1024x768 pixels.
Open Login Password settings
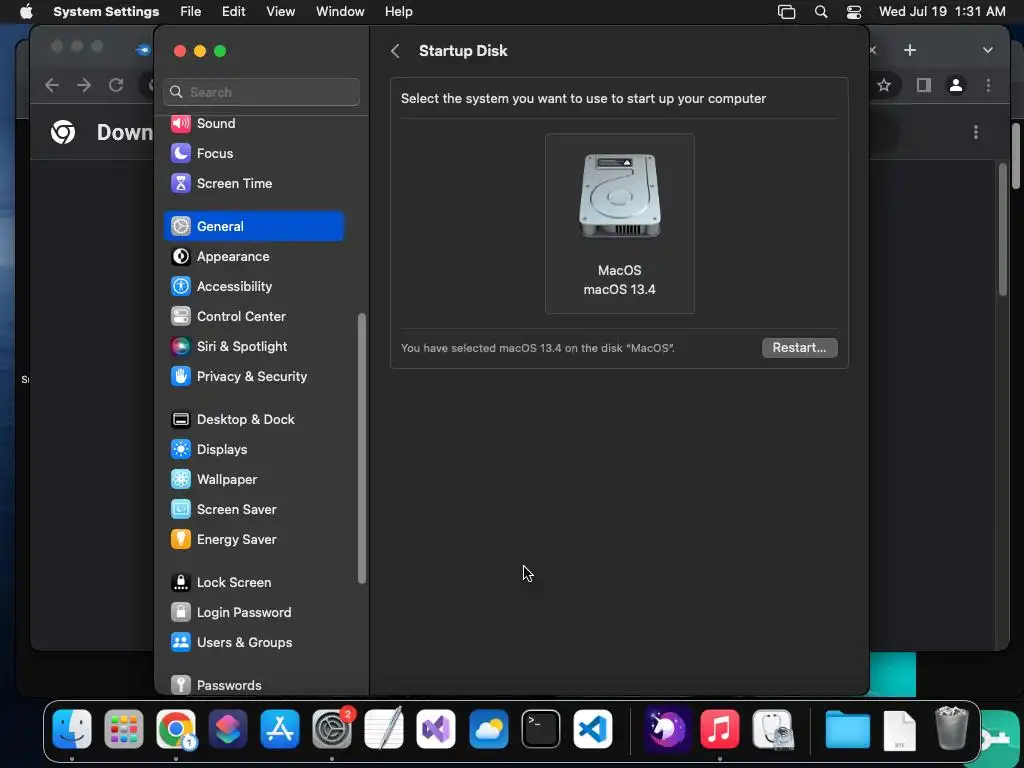coord(253,613)
